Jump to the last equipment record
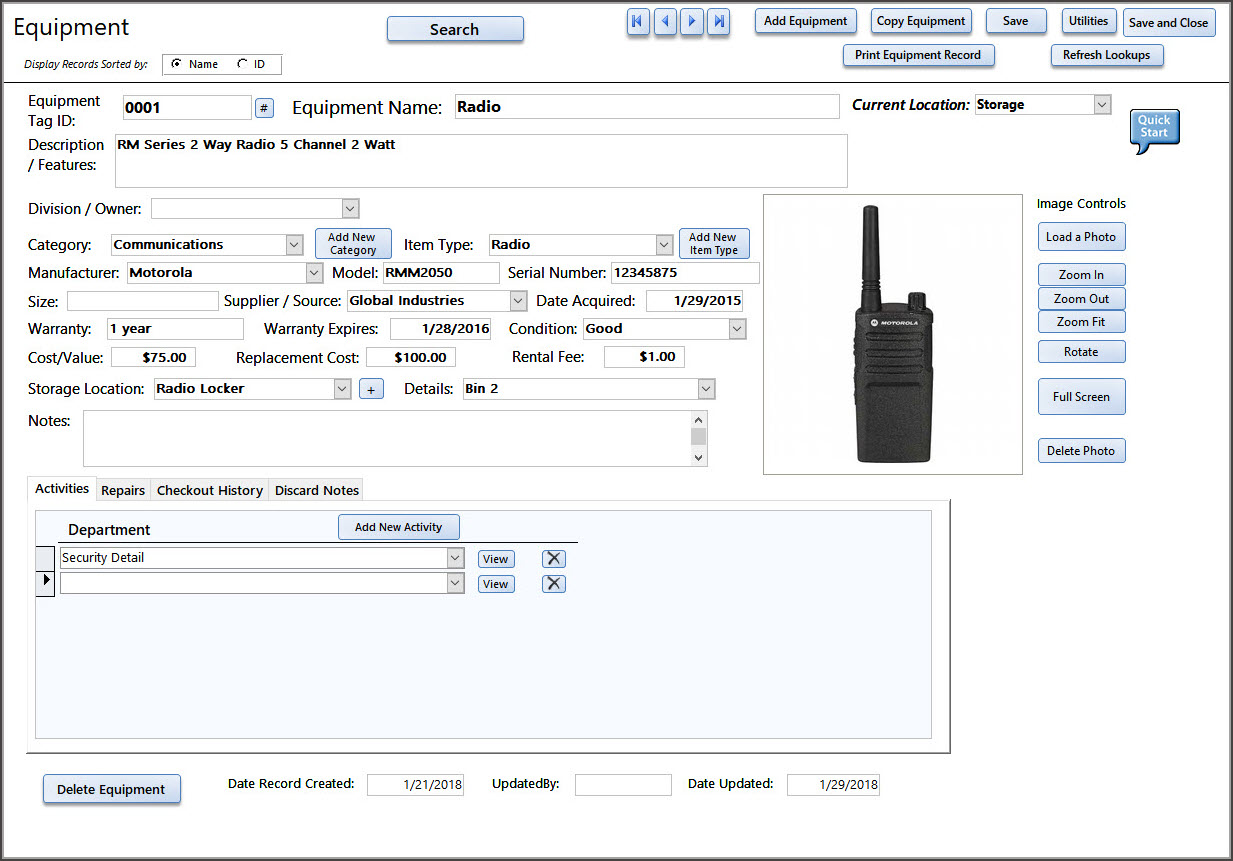This screenshot has width=1233, height=861. pyautogui.click(x=718, y=22)
